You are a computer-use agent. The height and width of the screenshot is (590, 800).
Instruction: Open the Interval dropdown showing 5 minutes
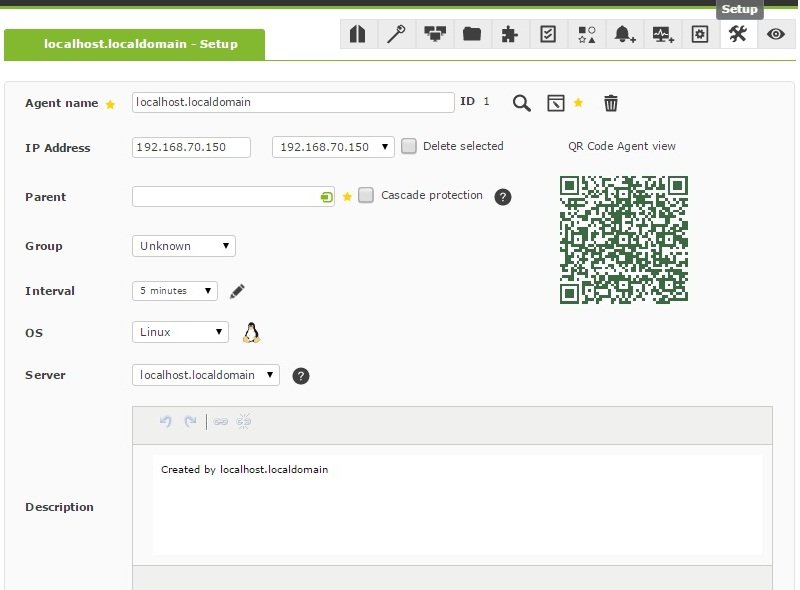pyautogui.click(x=175, y=291)
